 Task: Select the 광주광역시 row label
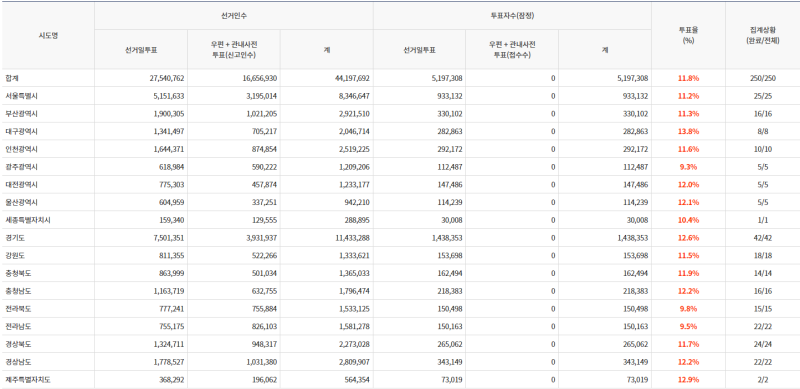click(x=21, y=167)
